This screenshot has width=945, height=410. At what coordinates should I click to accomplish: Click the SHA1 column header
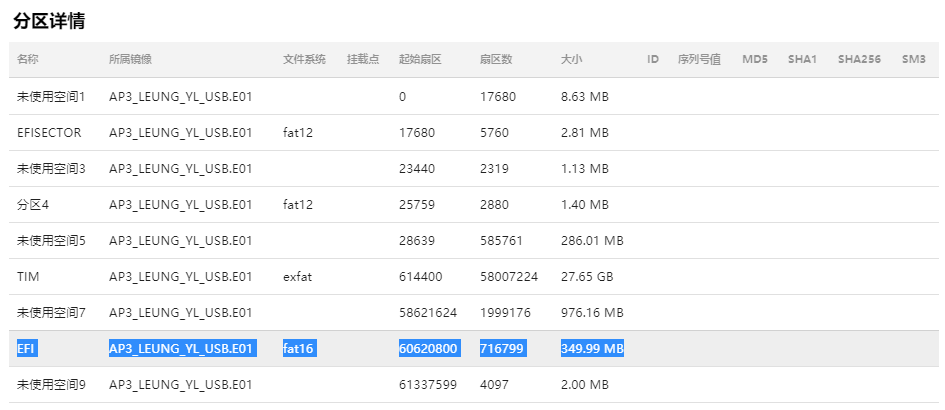pos(802,59)
